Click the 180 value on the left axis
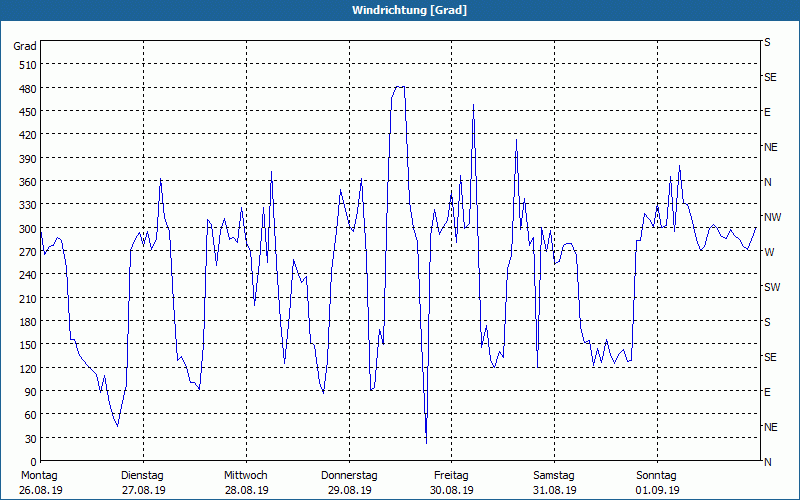Image resolution: width=800 pixels, height=500 pixels. click(x=28, y=322)
